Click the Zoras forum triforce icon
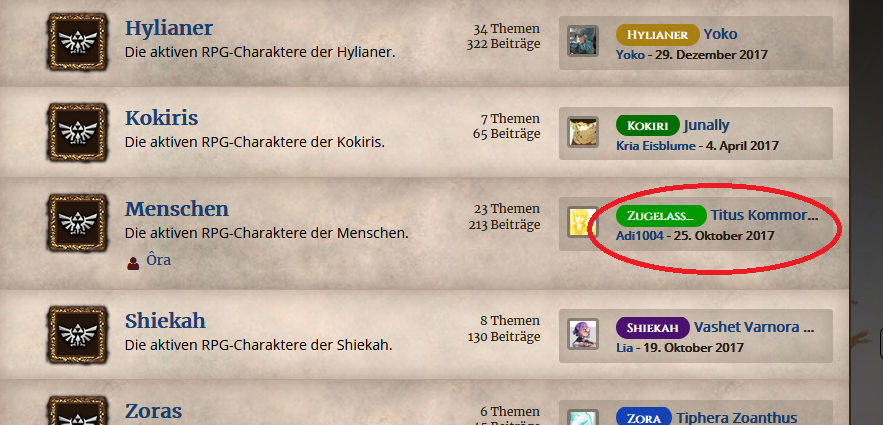Viewport: 883px width, 425px height. pyautogui.click(x=77, y=411)
